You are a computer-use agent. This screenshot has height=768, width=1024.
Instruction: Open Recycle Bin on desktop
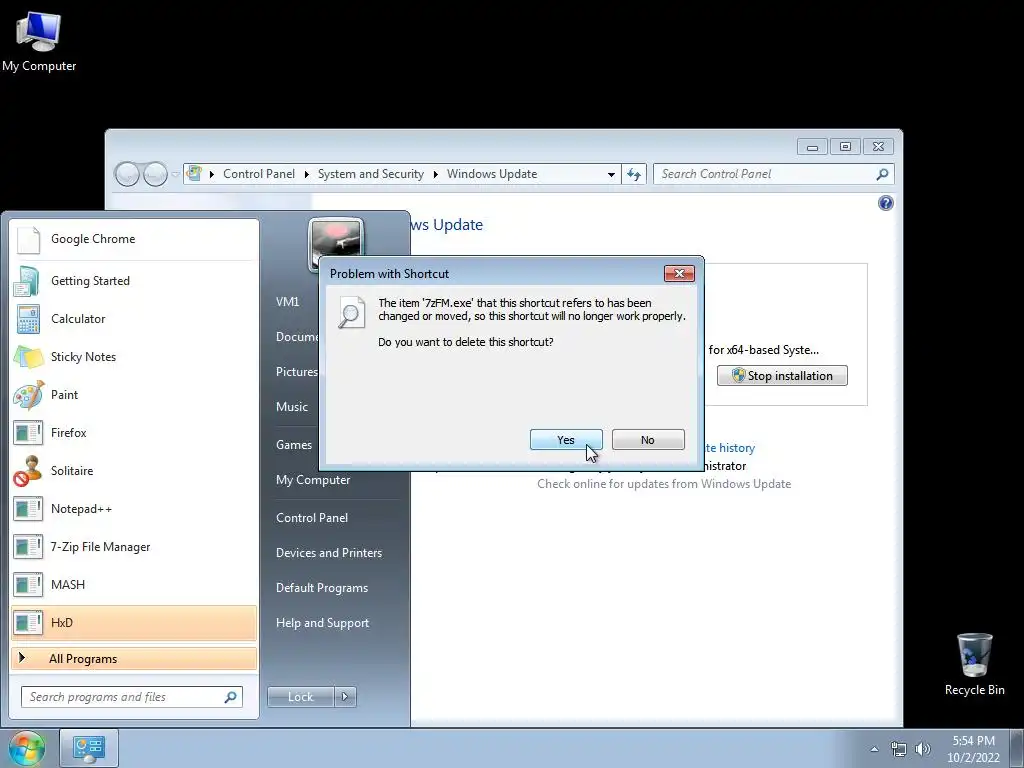tap(974, 664)
